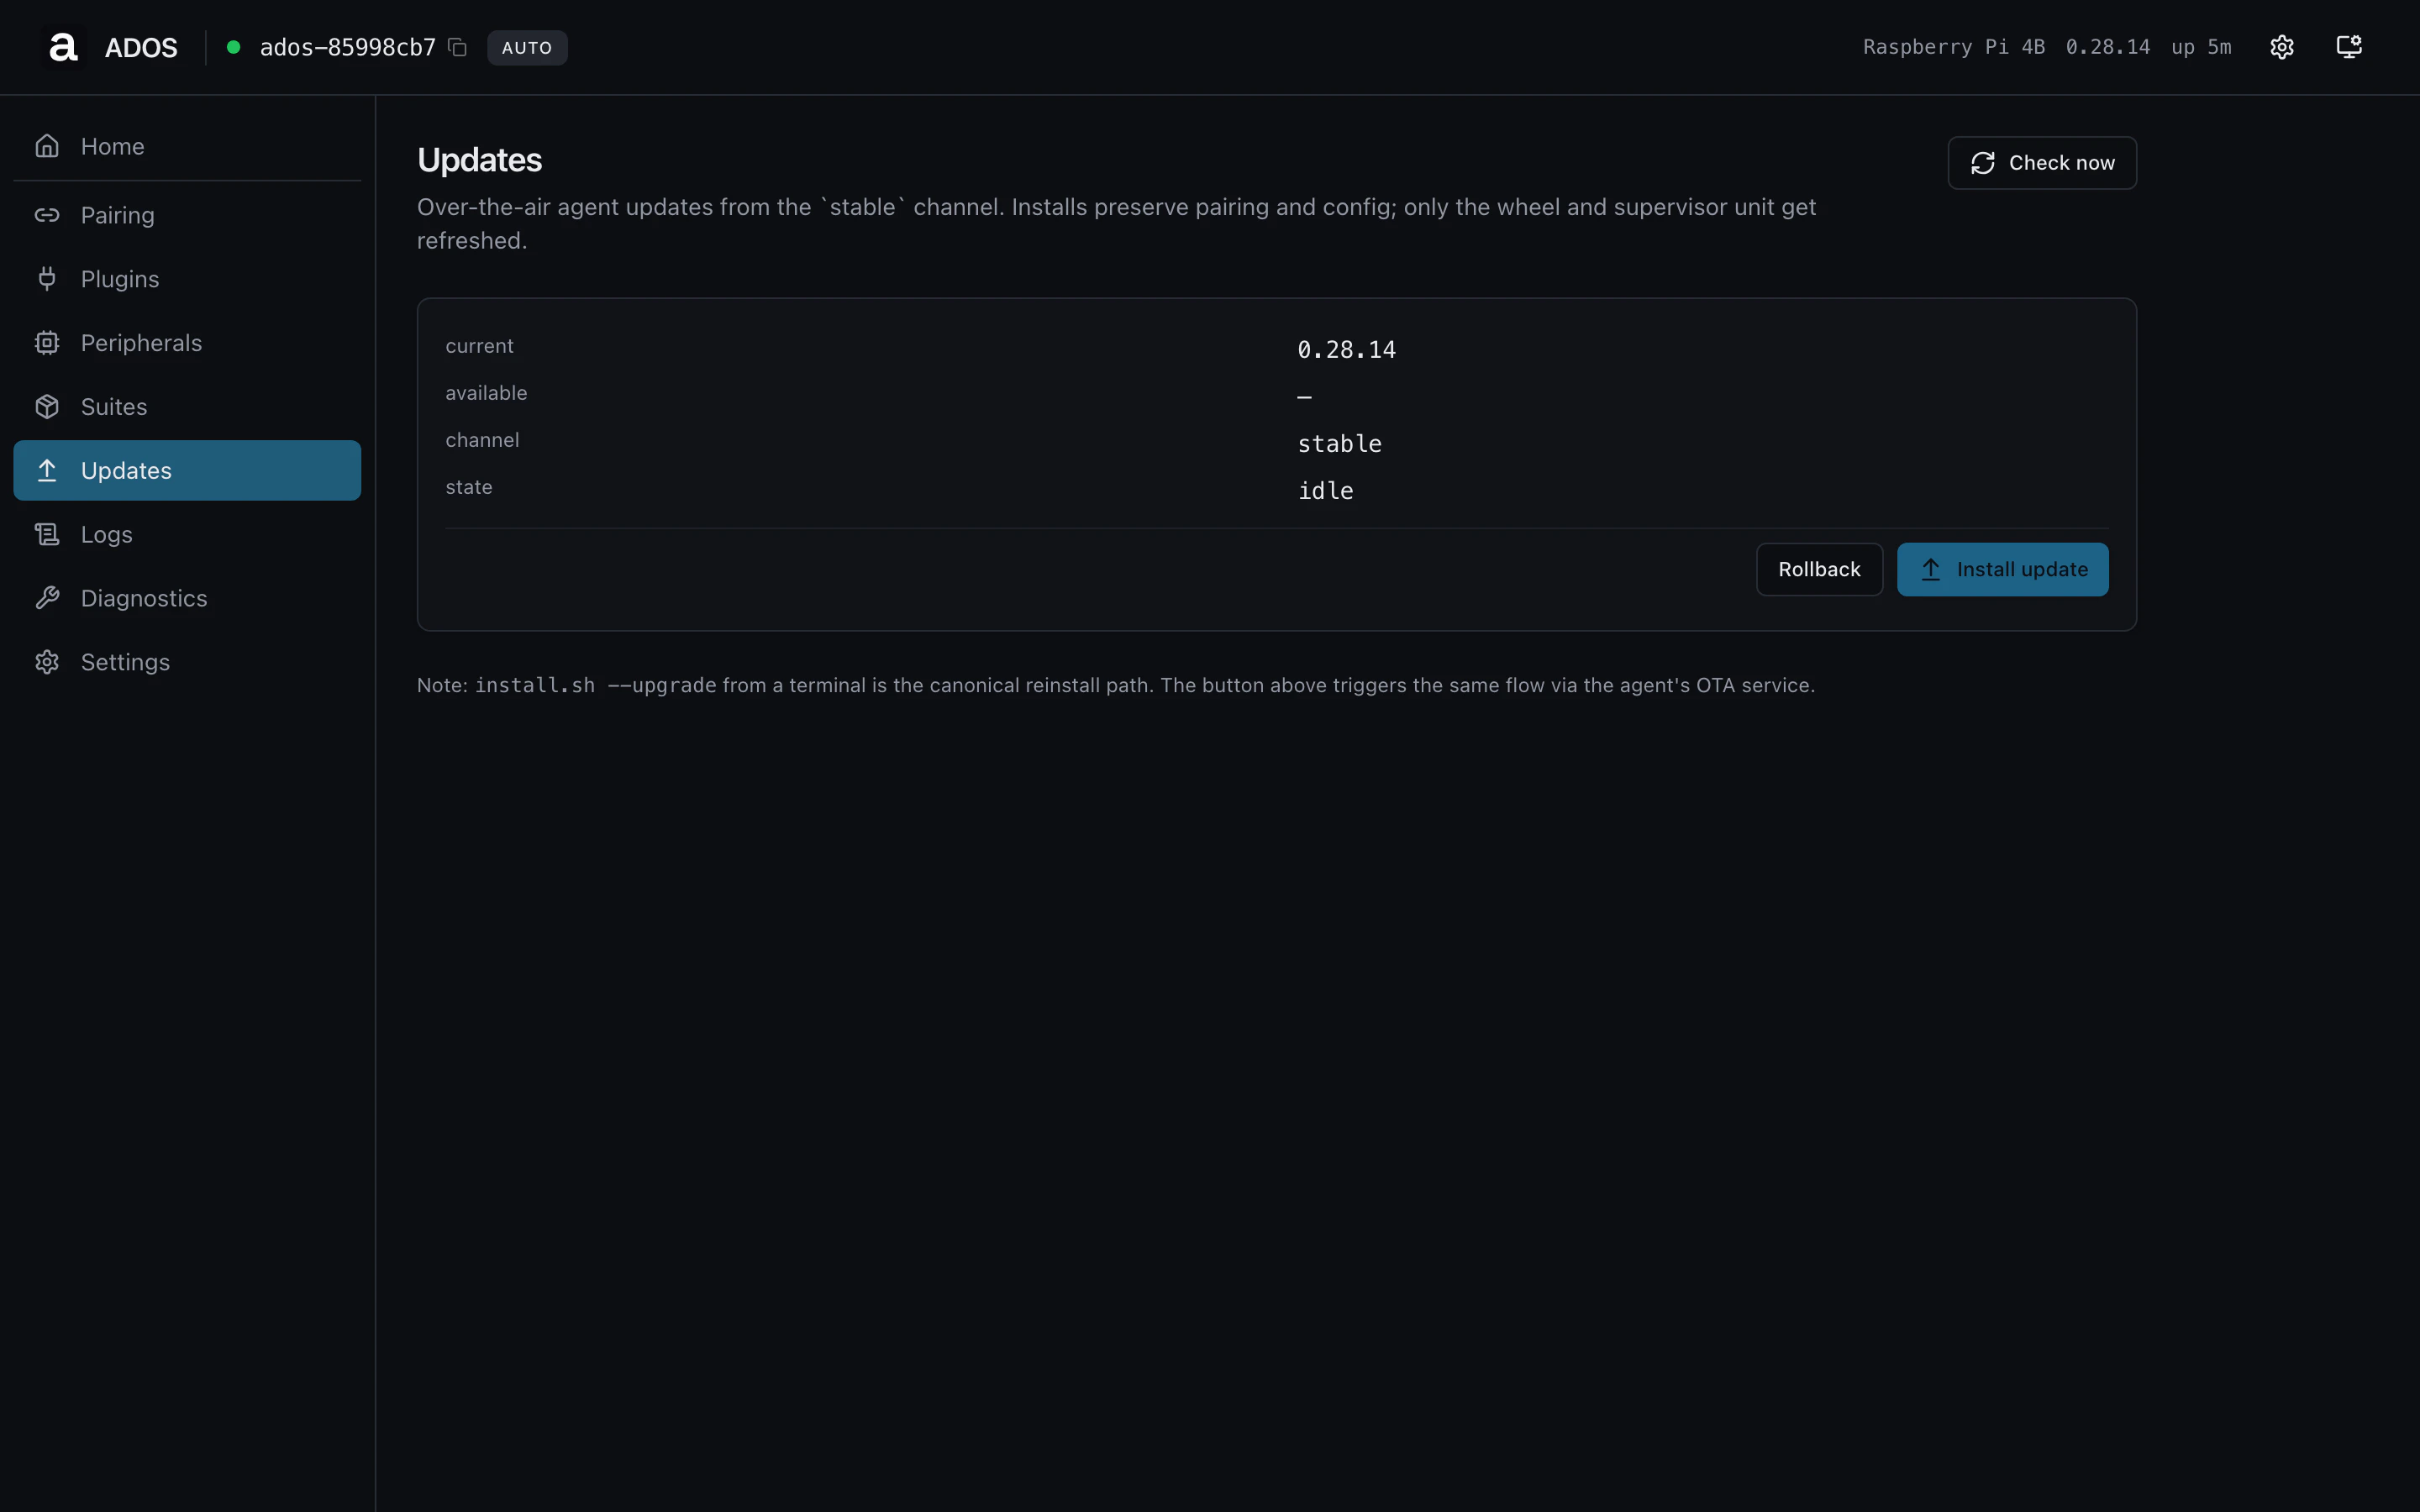Go to Diagnostics
Viewport: 2420px width, 1512px height.
(187, 598)
